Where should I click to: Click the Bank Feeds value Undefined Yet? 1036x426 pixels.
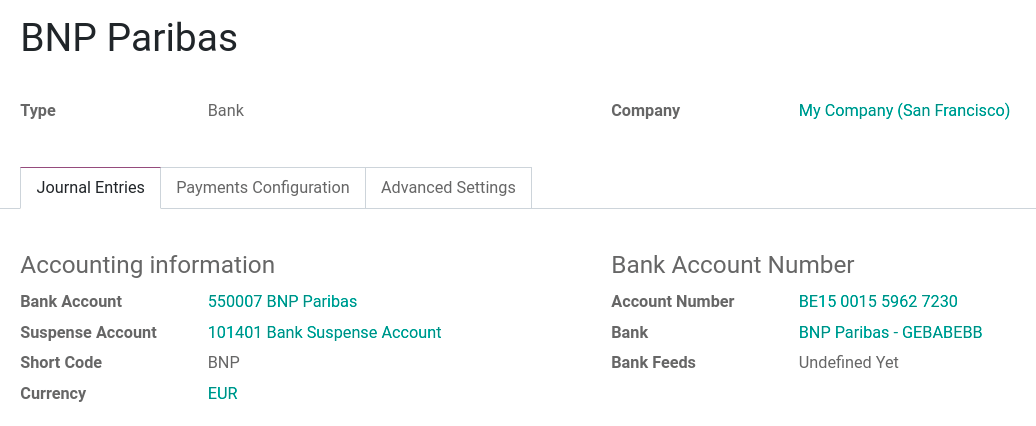(848, 363)
